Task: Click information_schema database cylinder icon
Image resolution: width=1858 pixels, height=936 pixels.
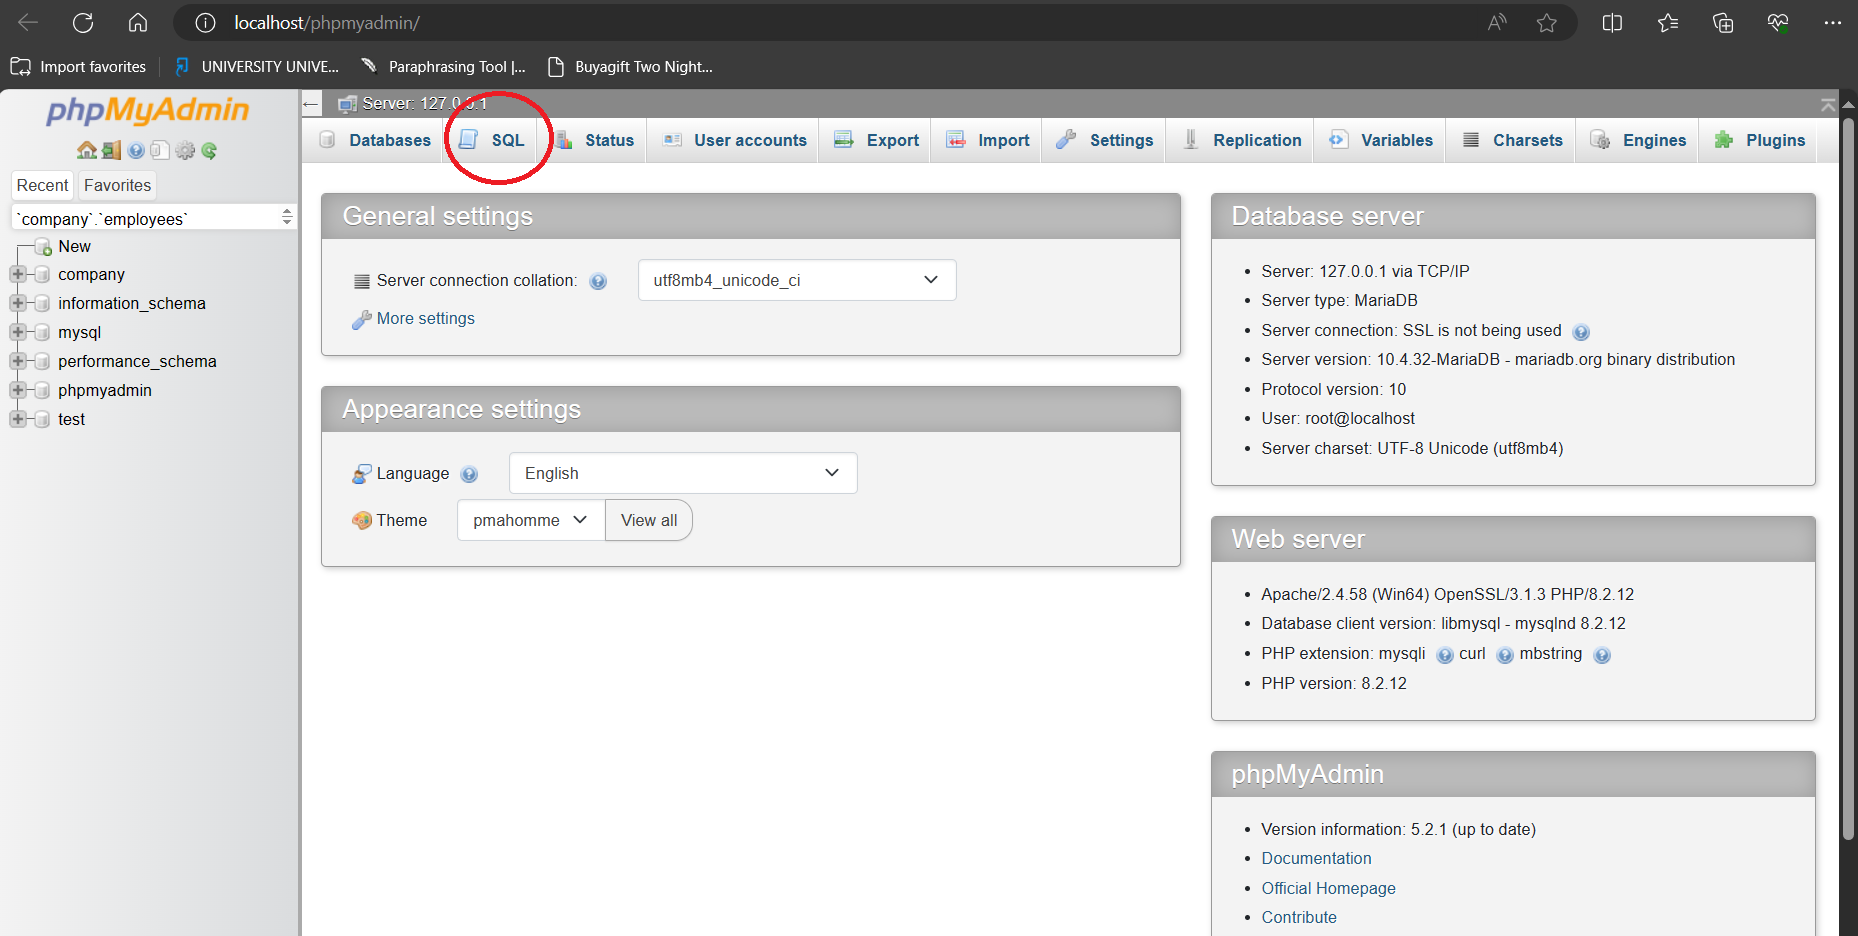Action: 42,303
